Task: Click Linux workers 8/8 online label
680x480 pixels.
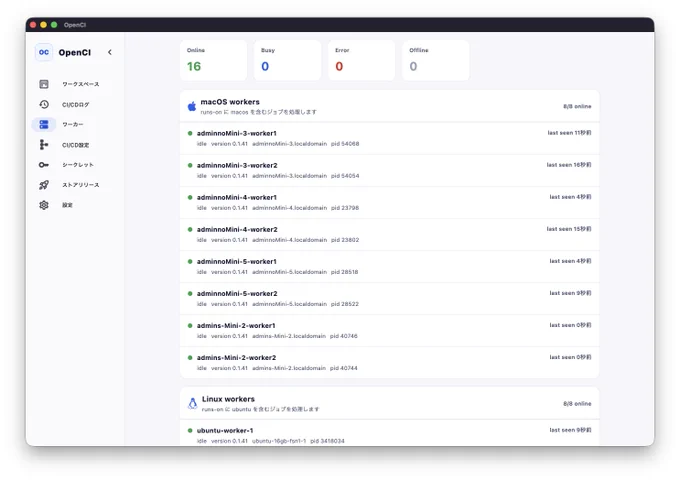Action: coord(577,404)
